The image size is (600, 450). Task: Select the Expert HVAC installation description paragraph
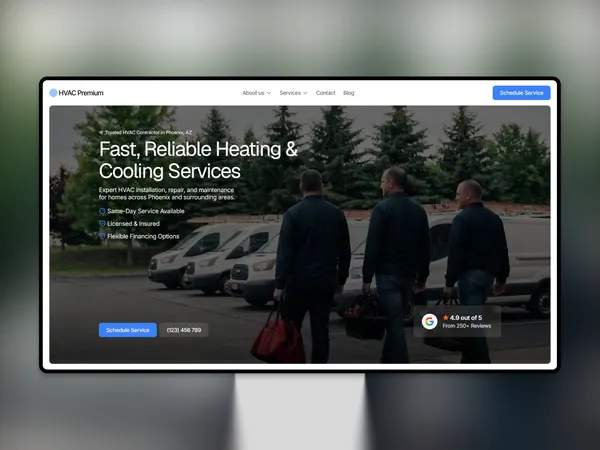[x=167, y=194]
